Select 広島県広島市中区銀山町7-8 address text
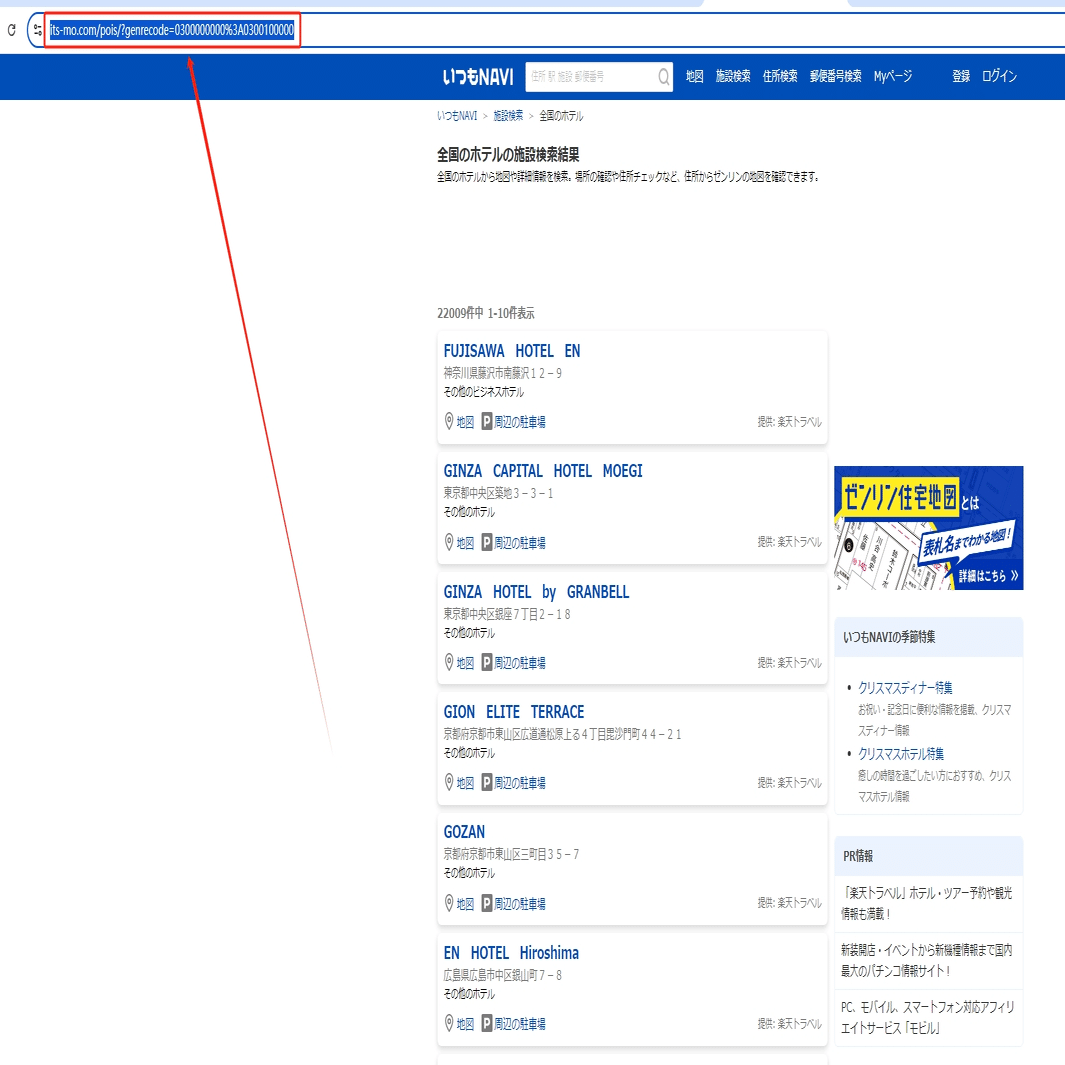The width and height of the screenshot is (1065, 1065). [x=503, y=975]
